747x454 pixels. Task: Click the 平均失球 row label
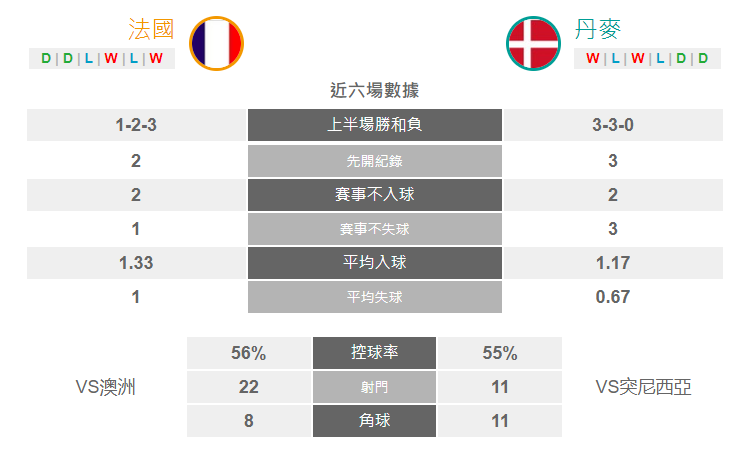point(374,297)
